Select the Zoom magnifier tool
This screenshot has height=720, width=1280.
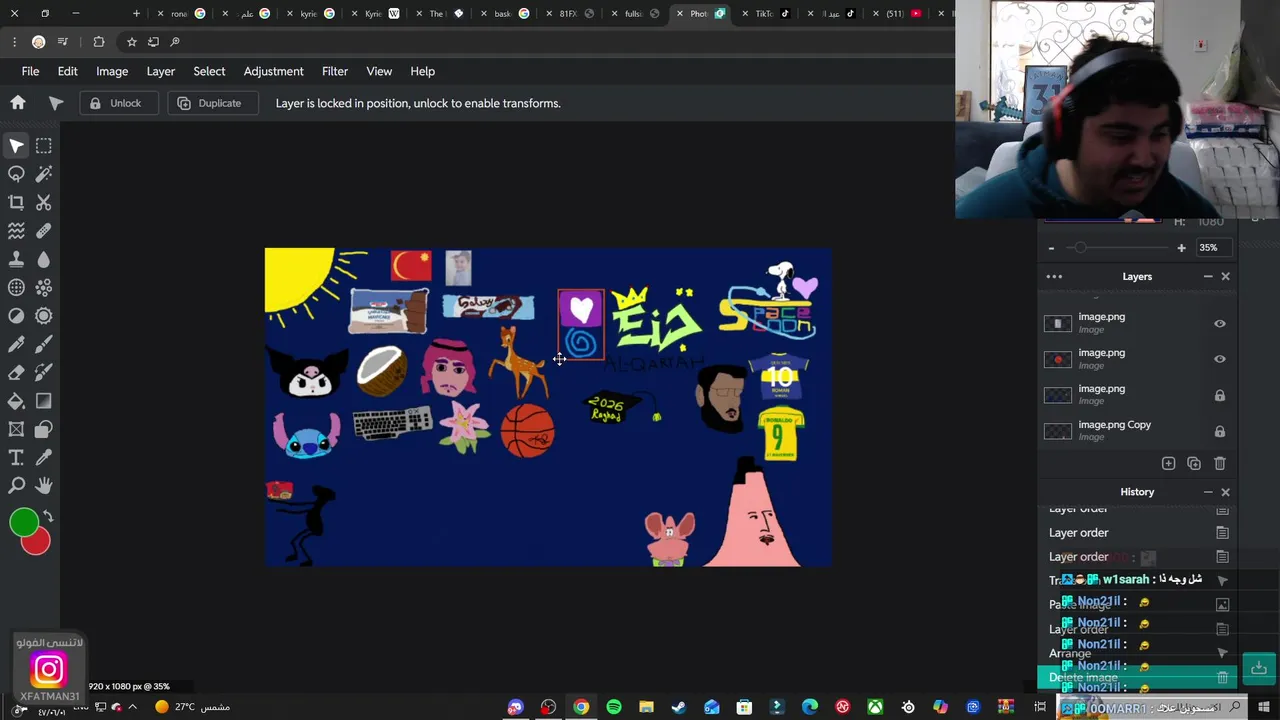point(16,486)
